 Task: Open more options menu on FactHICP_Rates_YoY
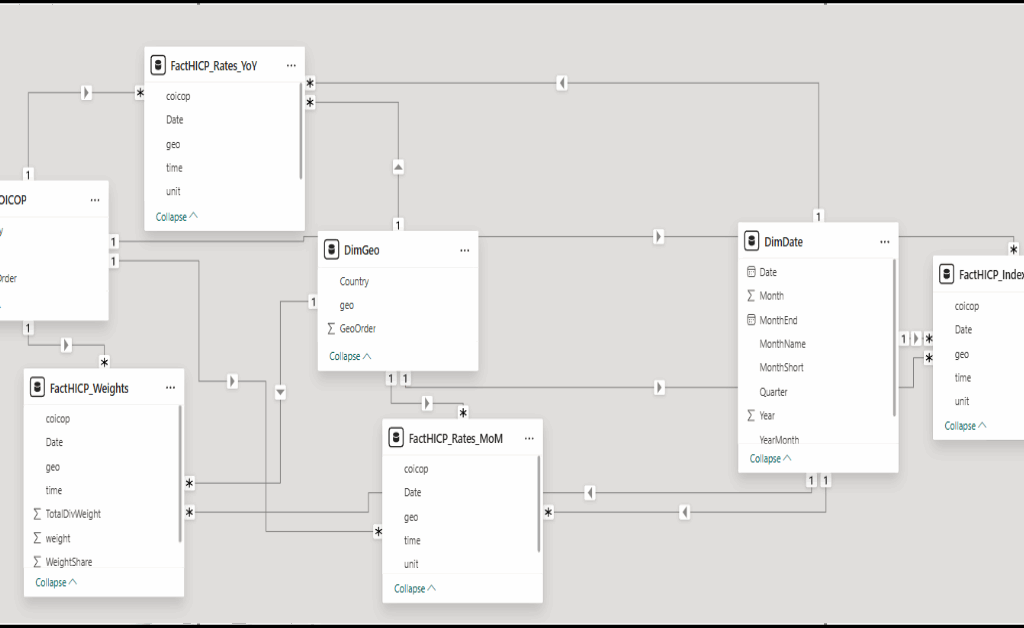(x=291, y=65)
